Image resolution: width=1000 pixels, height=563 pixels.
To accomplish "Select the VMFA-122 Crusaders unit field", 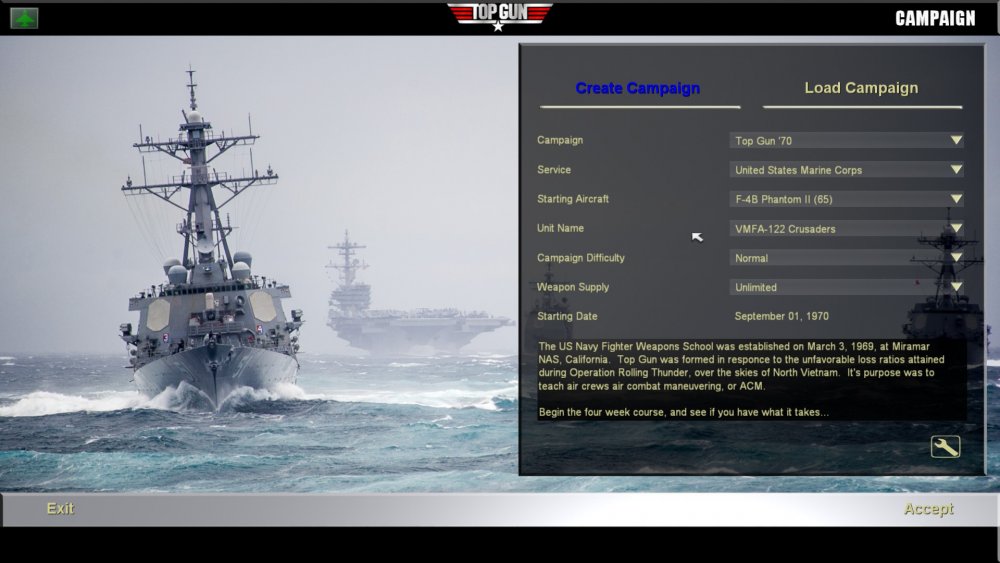I will 846,228.
